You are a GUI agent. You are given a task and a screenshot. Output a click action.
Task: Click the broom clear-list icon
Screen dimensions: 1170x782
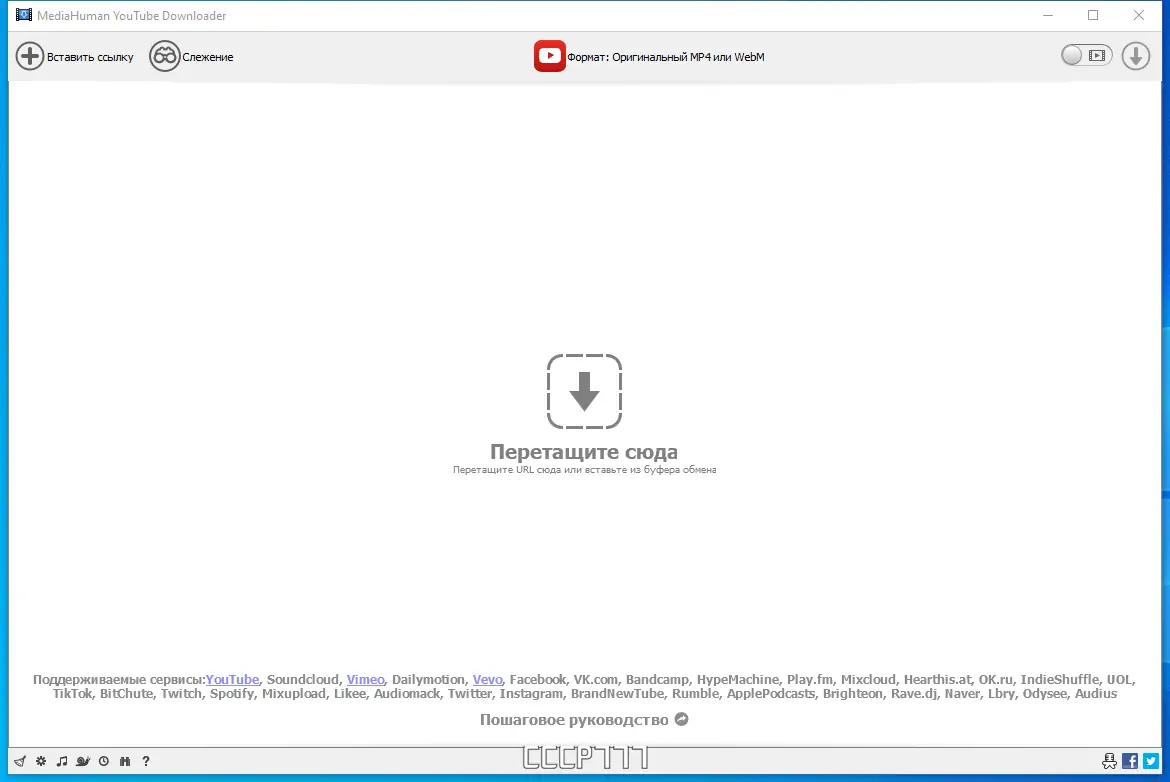coord(20,761)
